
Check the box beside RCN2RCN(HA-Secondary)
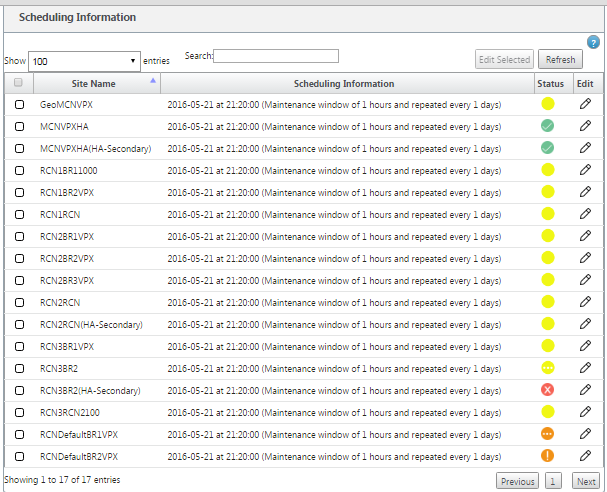[19, 325]
